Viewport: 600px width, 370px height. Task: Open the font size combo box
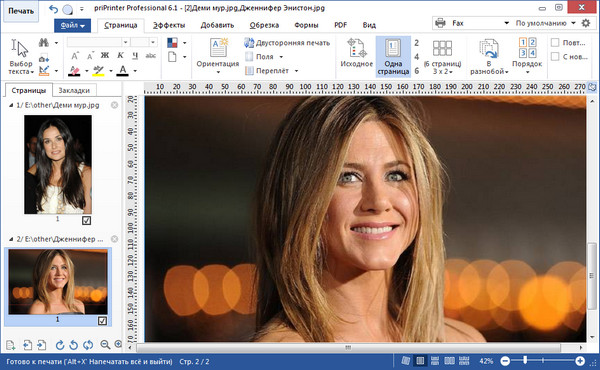pos(144,42)
